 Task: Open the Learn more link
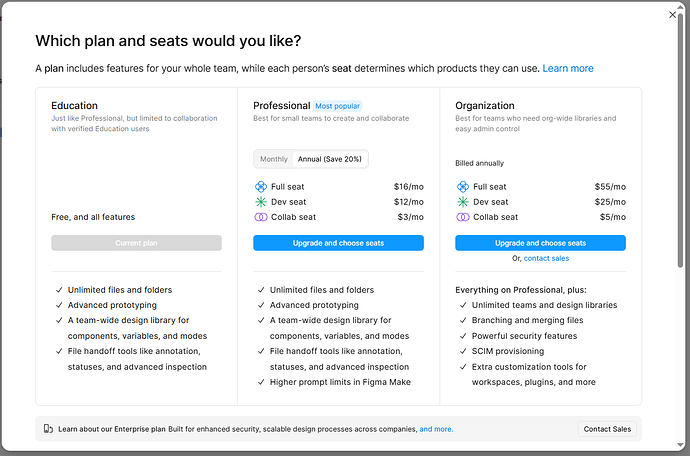[568, 68]
